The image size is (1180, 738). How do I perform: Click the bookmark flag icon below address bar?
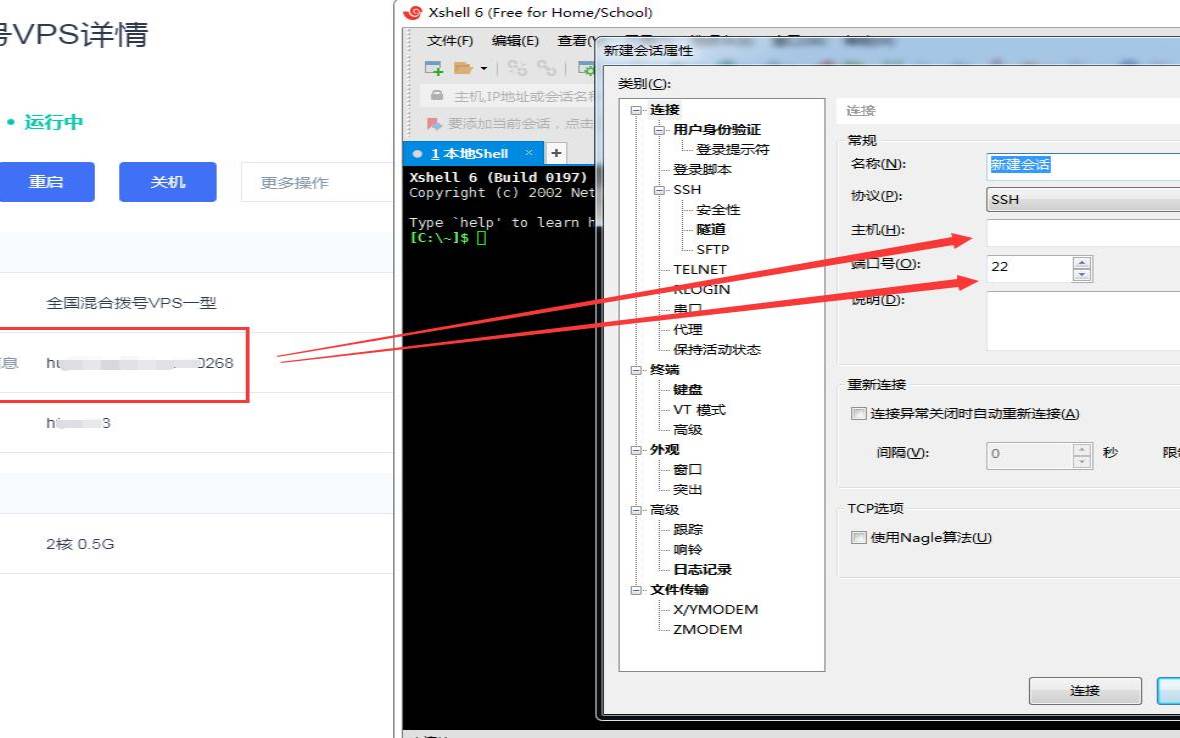pyautogui.click(x=434, y=124)
